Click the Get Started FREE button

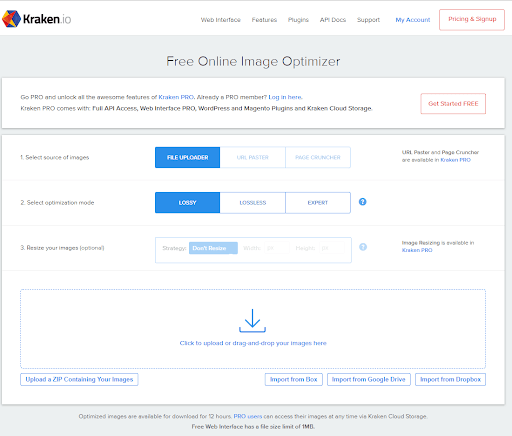coord(453,104)
